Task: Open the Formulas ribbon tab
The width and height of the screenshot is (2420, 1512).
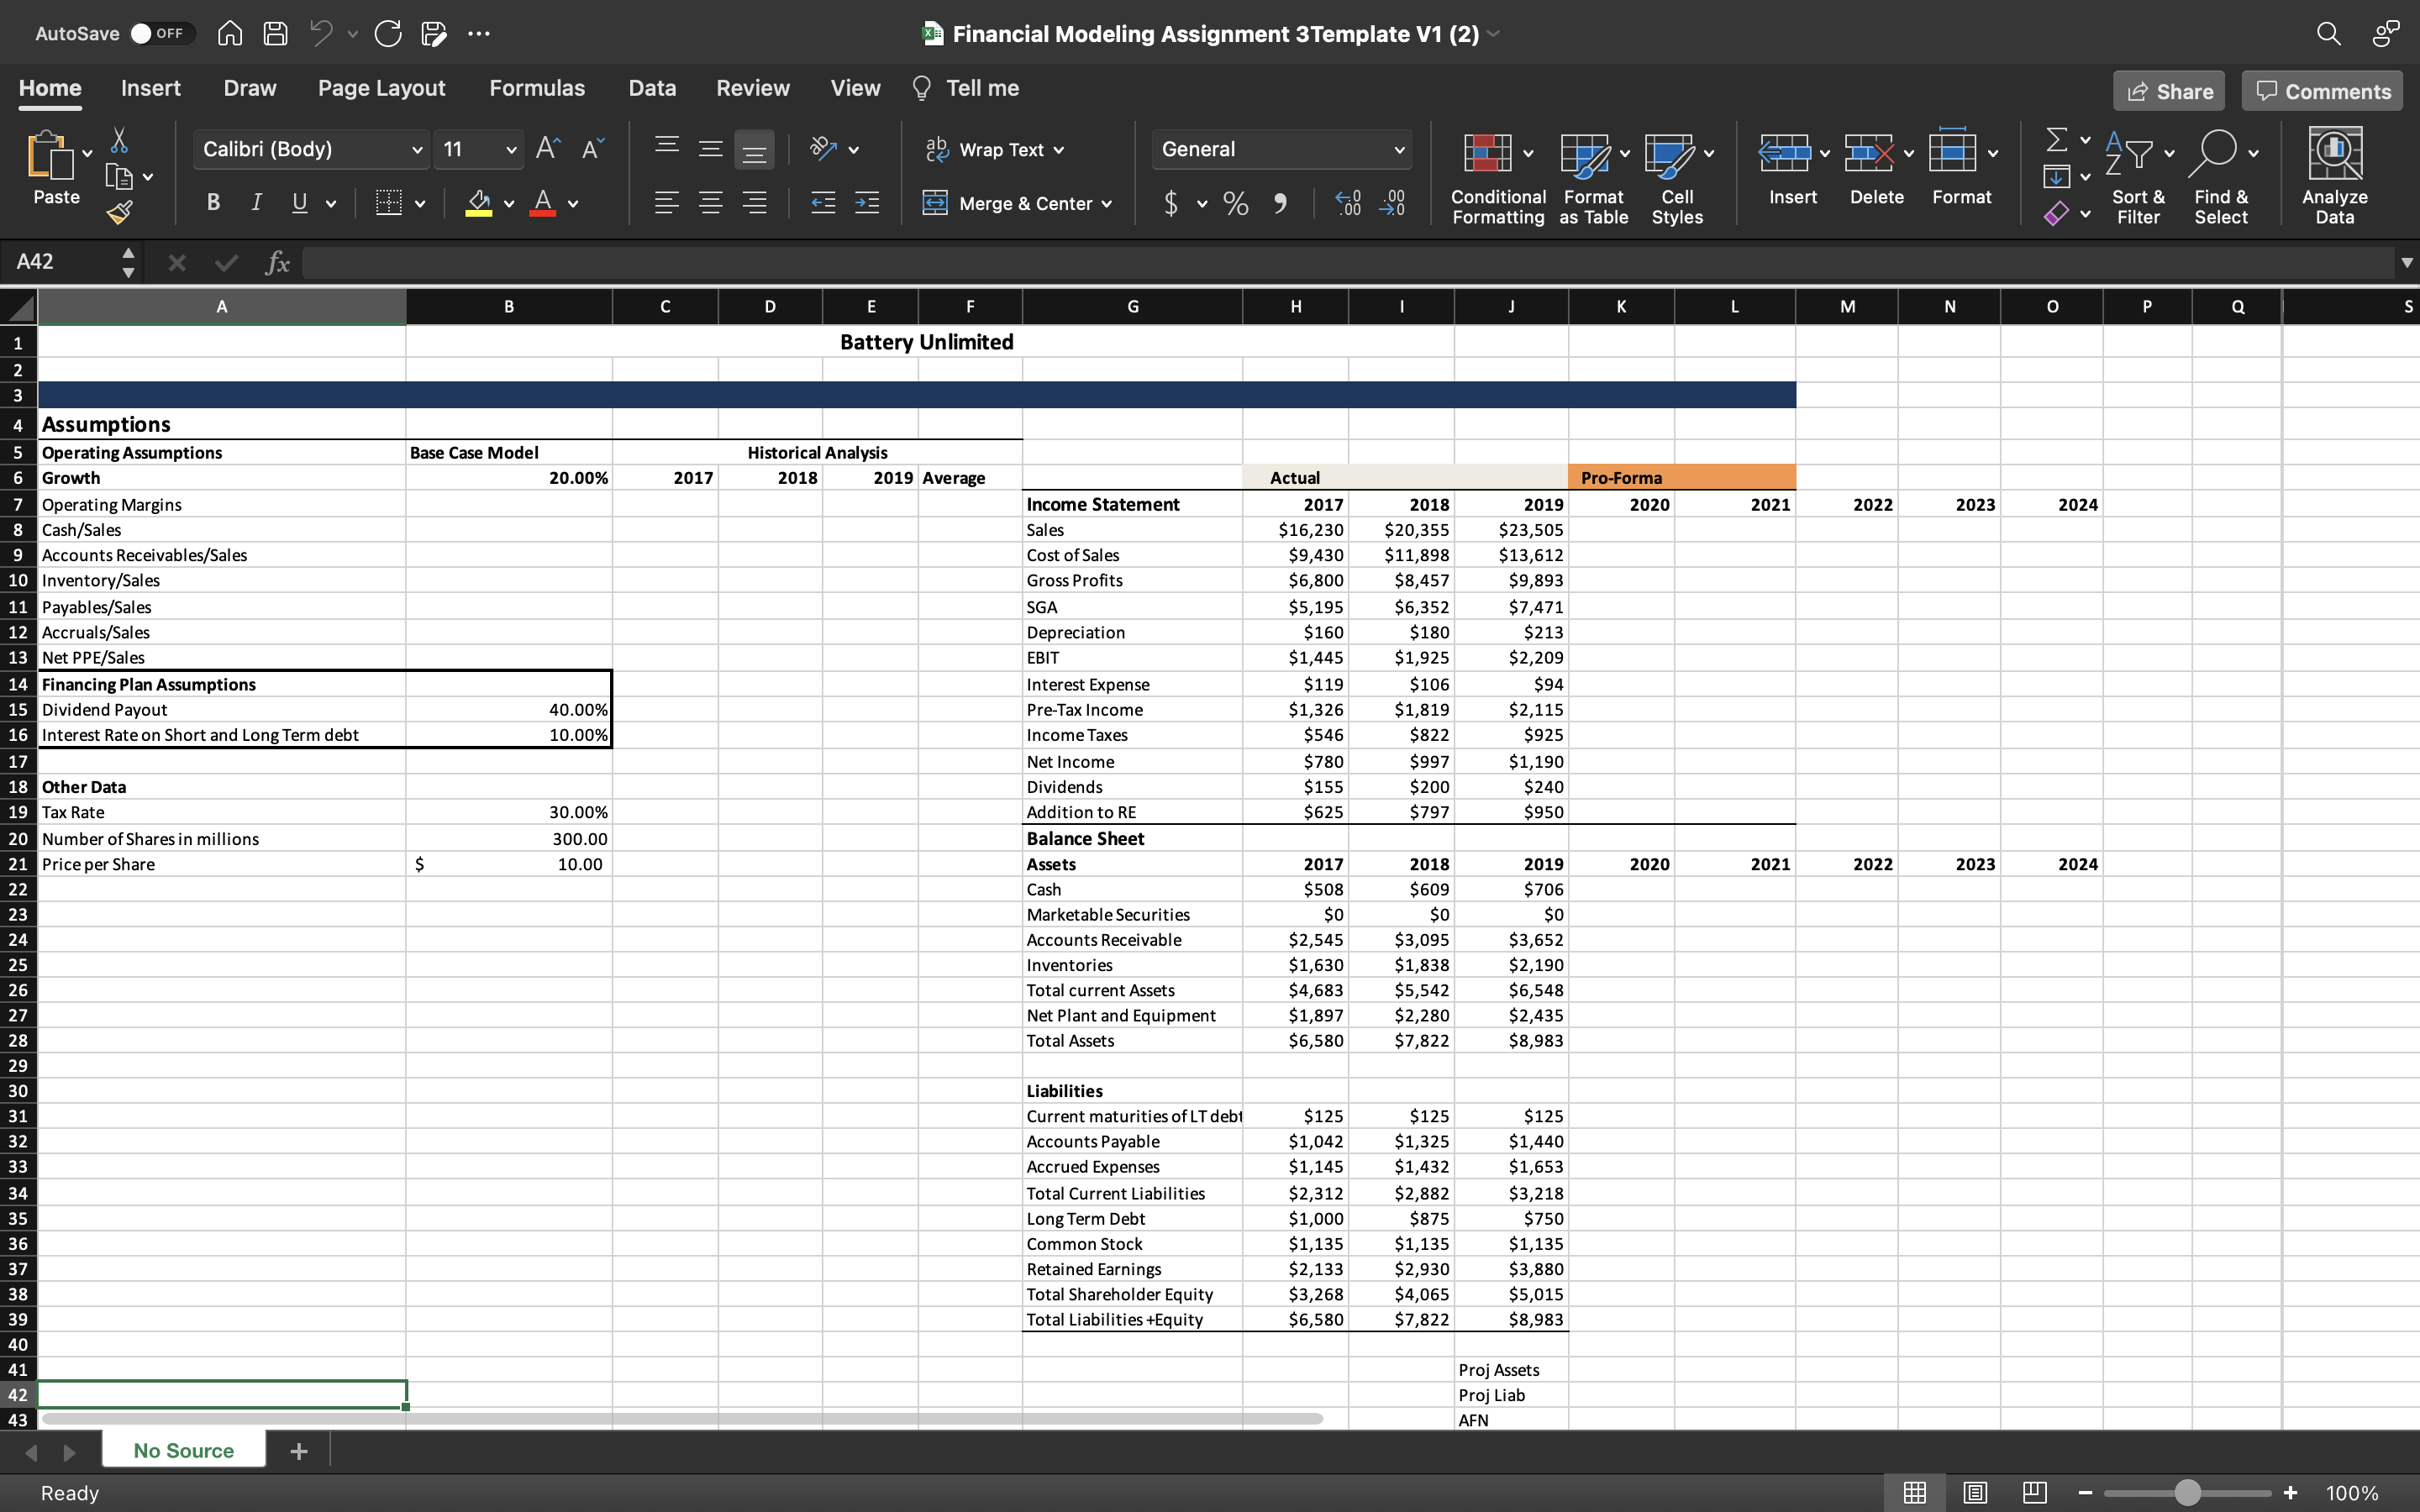Action: [x=537, y=88]
